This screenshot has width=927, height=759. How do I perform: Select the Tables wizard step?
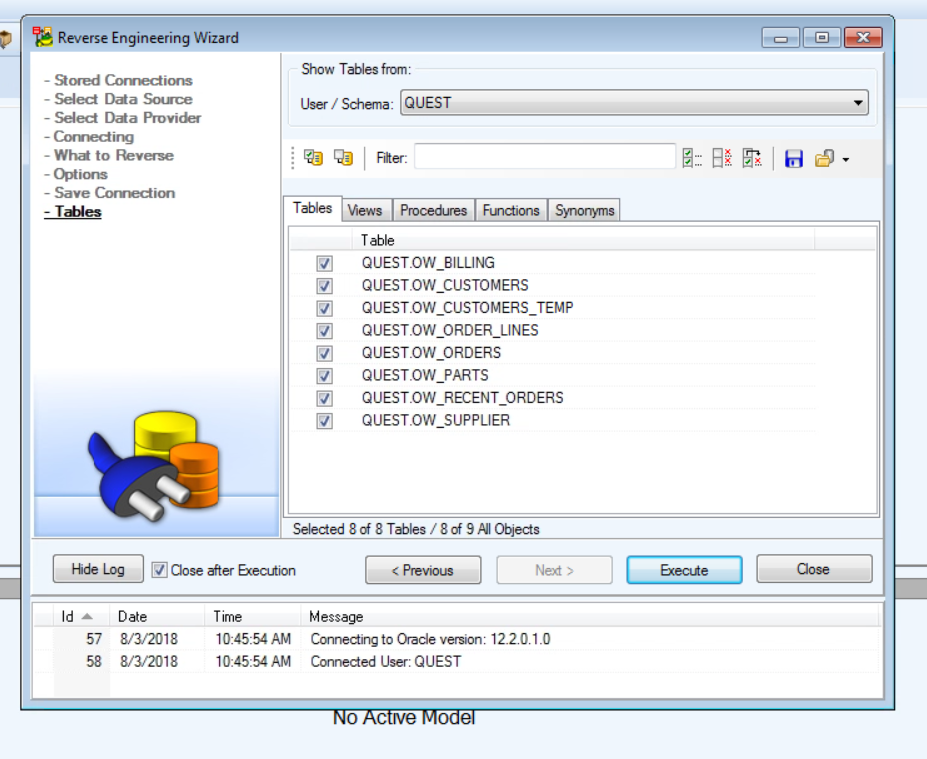(x=77, y=212)
